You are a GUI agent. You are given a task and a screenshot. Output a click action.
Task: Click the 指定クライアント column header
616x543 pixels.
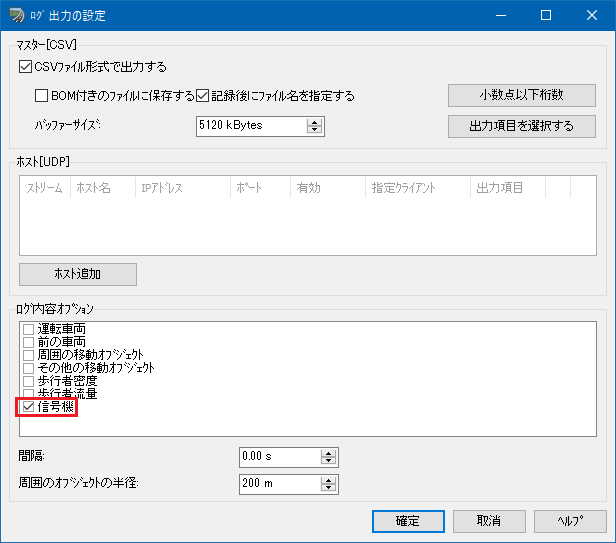[x=418, y=188]
